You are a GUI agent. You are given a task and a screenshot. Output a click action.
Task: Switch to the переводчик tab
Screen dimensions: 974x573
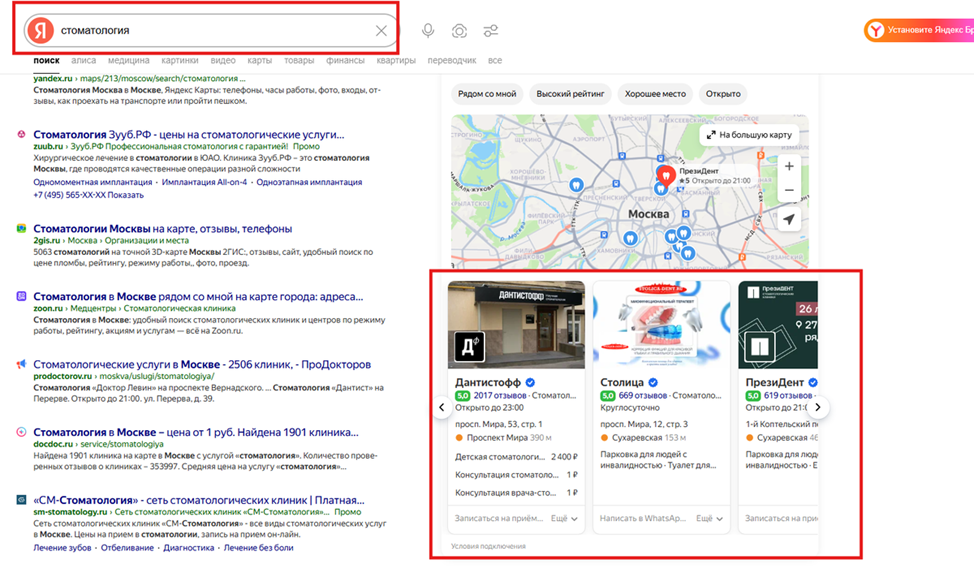pyautogui.click(x=452, y=60)
